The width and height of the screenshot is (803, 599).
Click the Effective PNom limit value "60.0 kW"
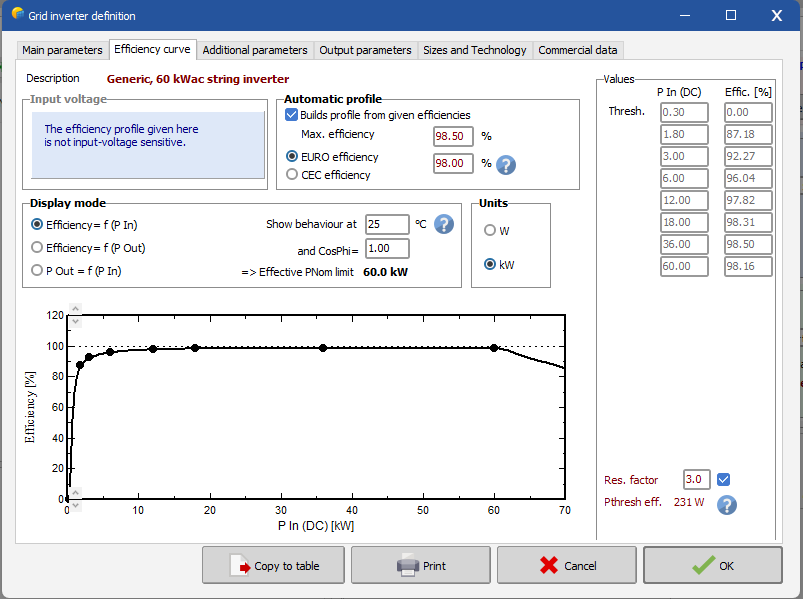386,272
